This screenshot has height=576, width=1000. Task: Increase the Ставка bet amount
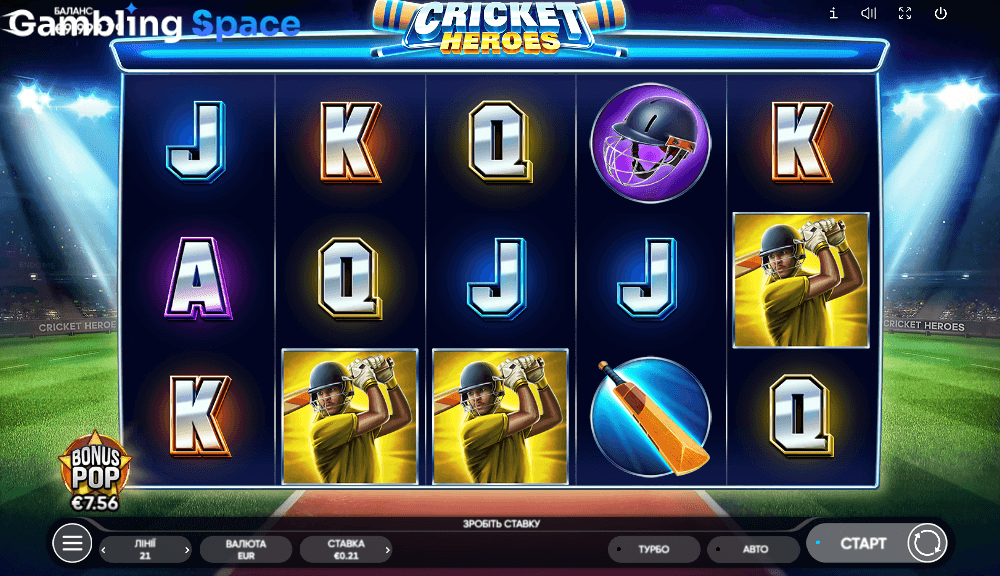[387, 550]
